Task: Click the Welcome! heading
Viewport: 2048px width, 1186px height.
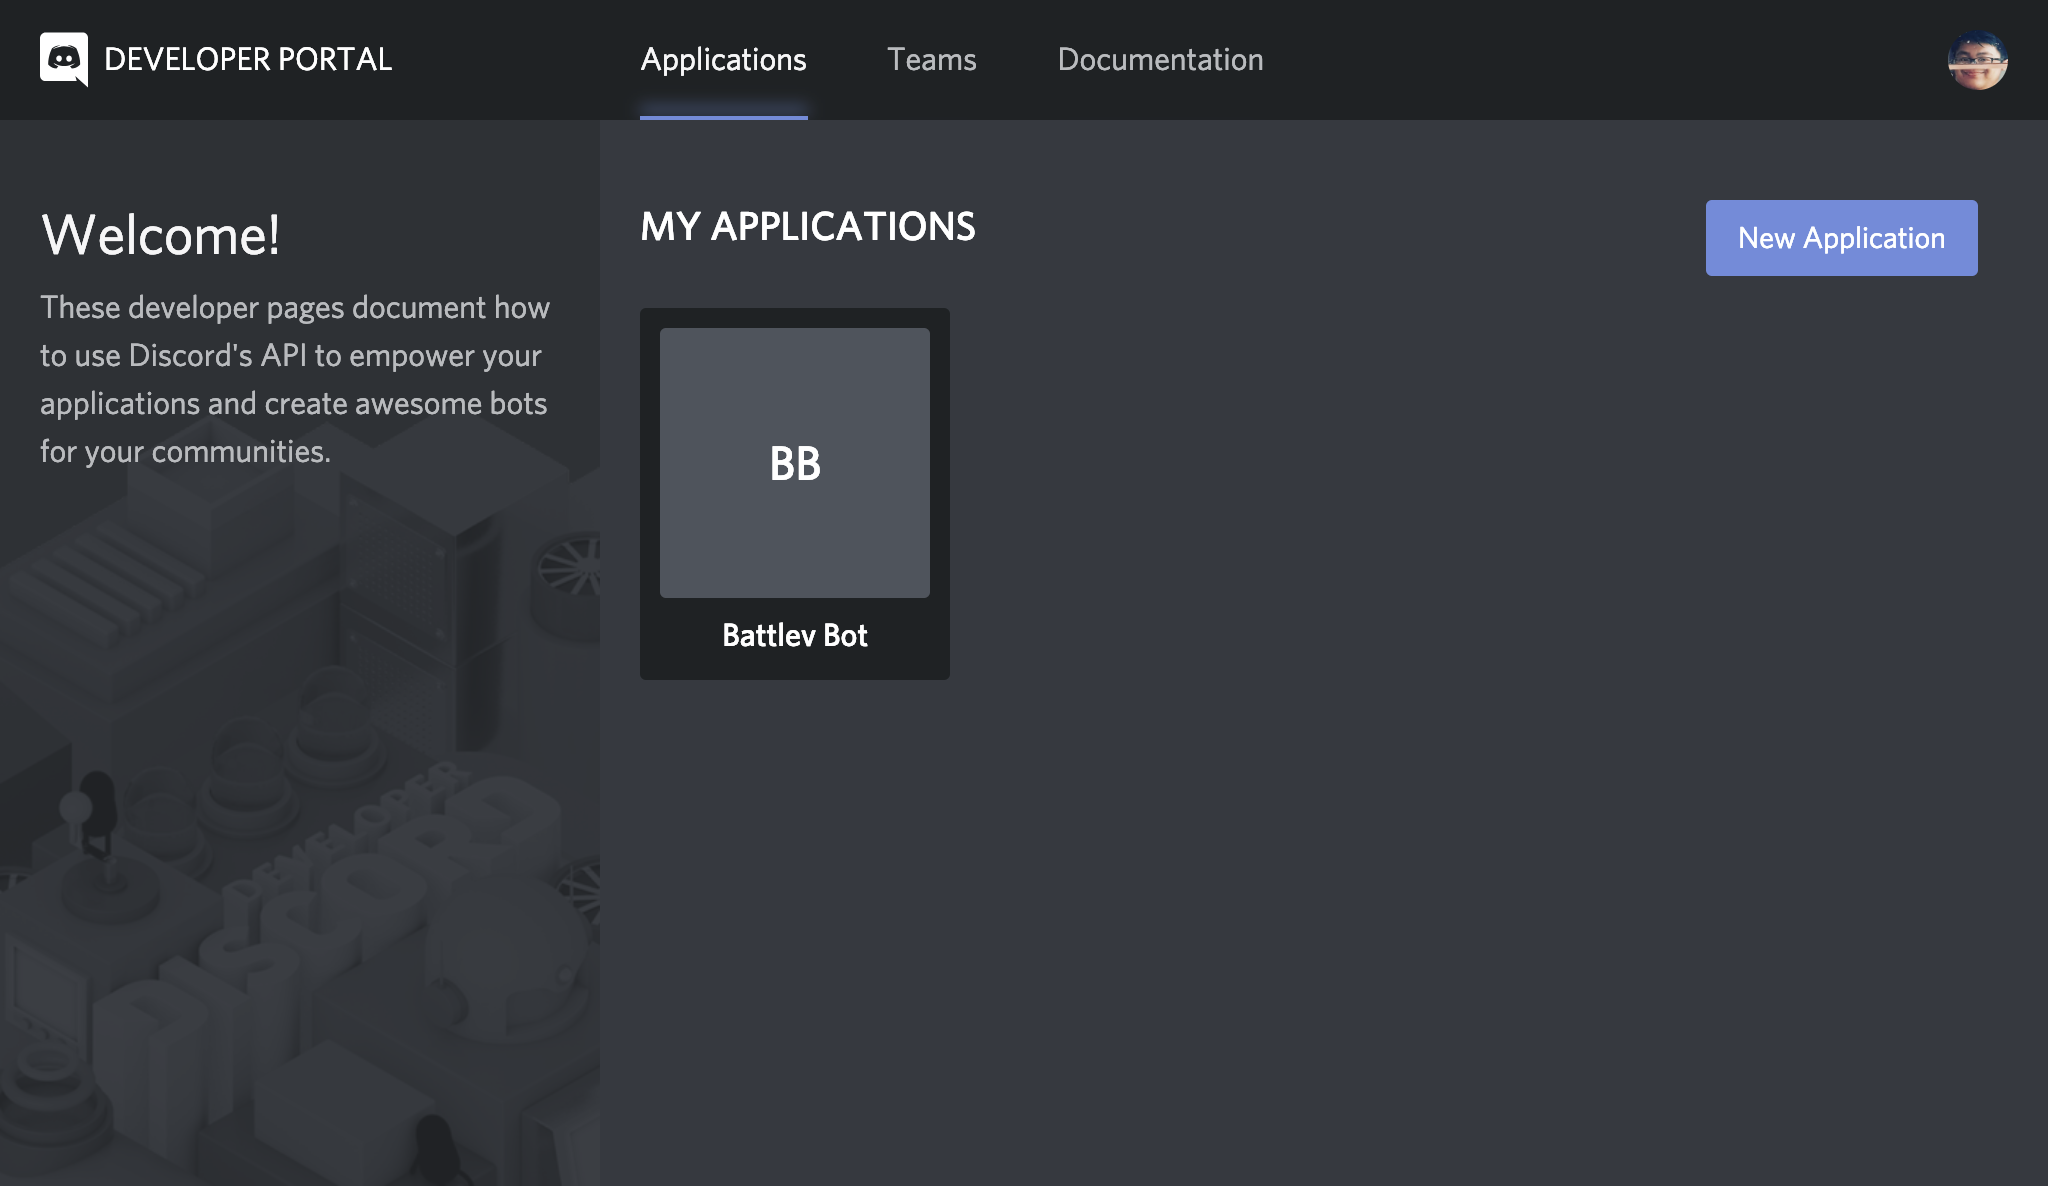Action: (x=160, y=236)
